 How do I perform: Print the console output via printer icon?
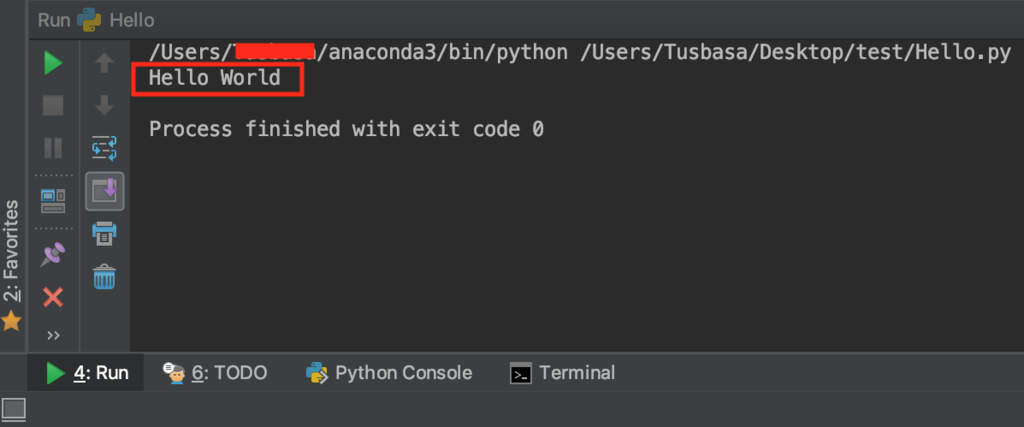pyautogui.click(x=104, y=233)
